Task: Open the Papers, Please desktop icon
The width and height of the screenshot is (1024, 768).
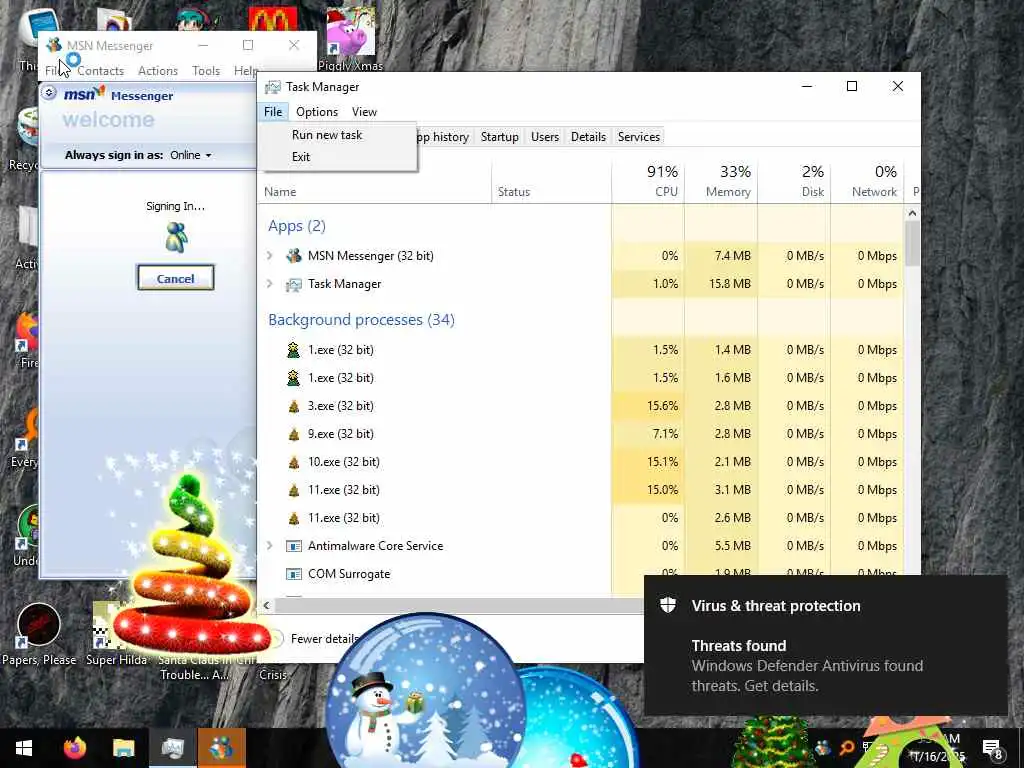Action: [39, 634]
